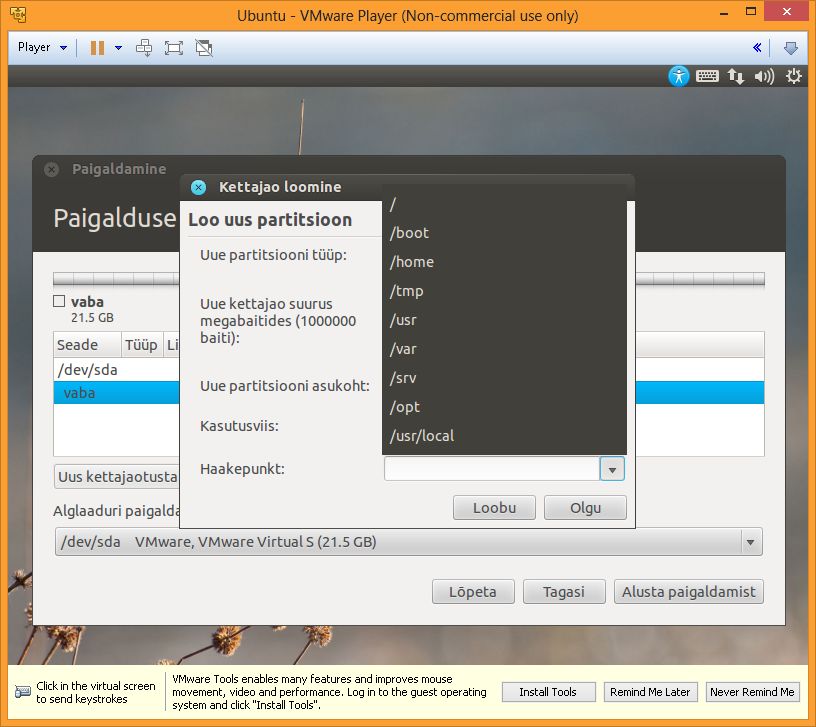Click the keyboard hint icon in status bar
Viewport: 816px width, 727px height.
23,692
